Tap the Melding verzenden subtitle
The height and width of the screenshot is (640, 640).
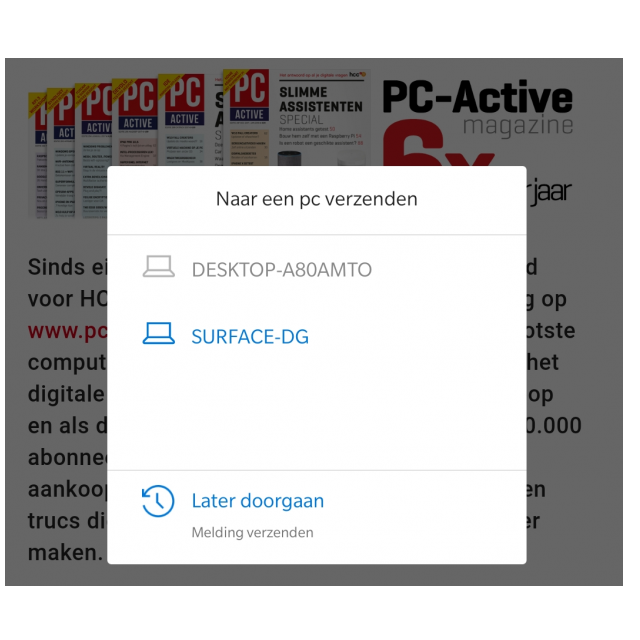tap(252, 533)
